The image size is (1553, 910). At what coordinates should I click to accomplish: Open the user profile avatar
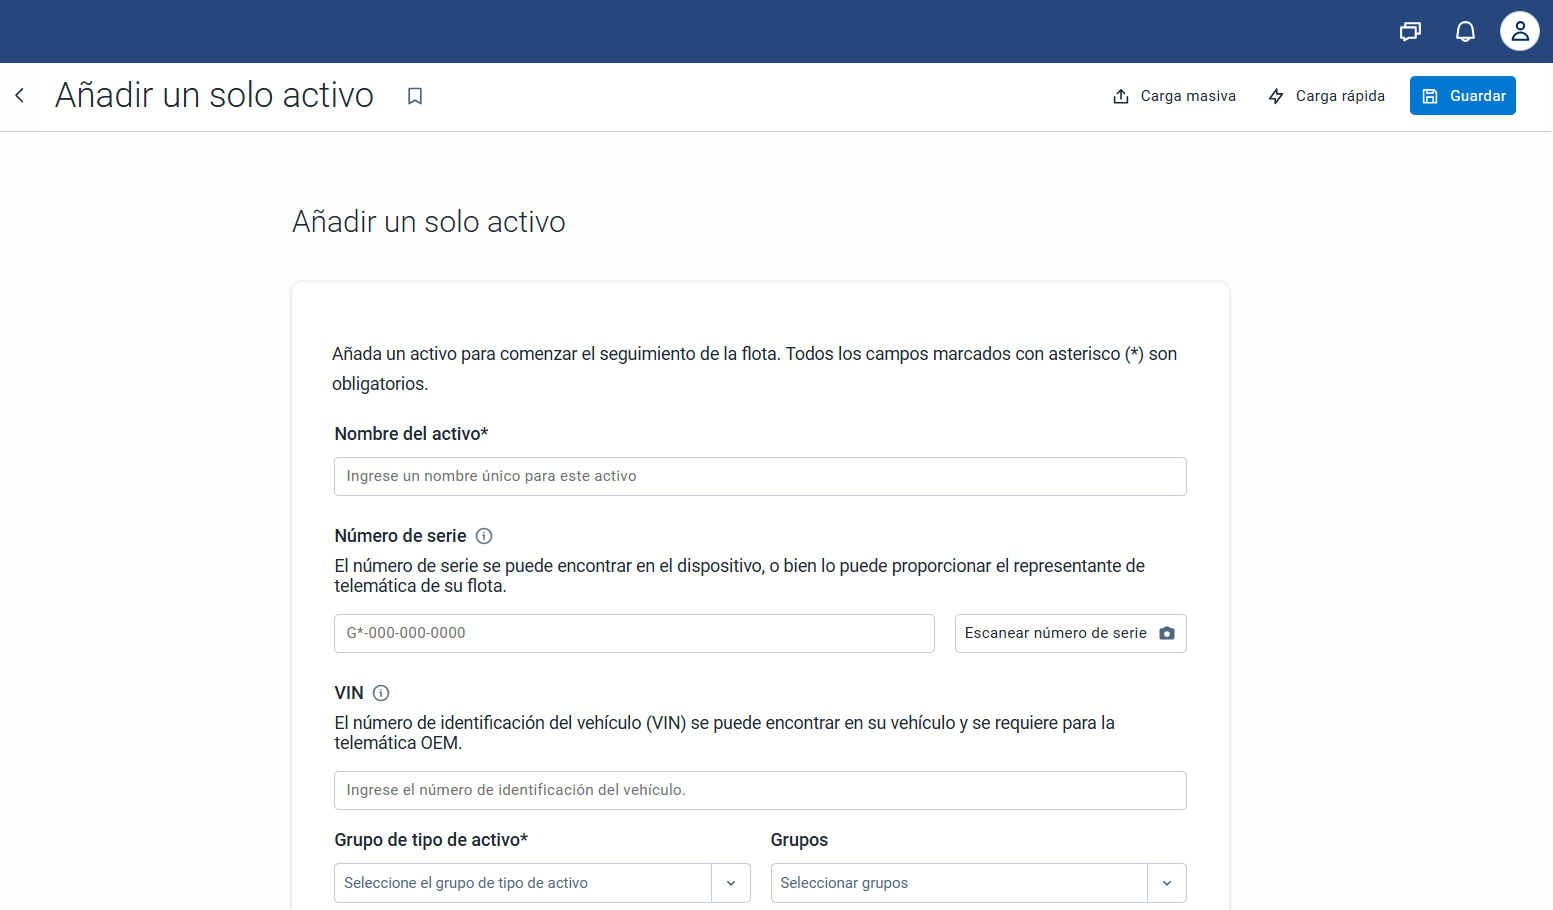[1519, 32]
